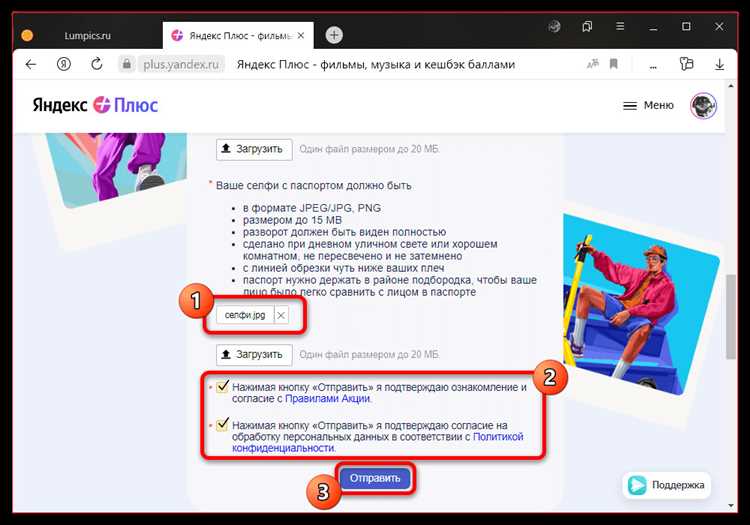Open the user account avatar
This screenshot has width=750, height=525.
703,105
